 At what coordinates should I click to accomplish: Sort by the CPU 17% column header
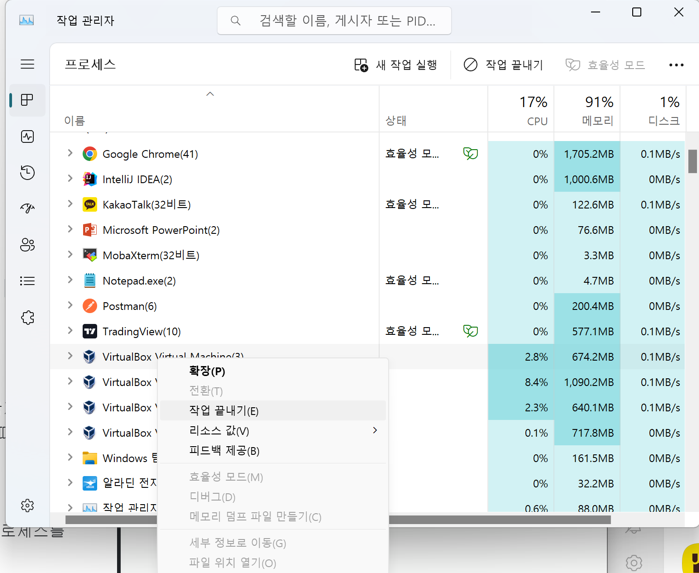(x=521, y=111)
